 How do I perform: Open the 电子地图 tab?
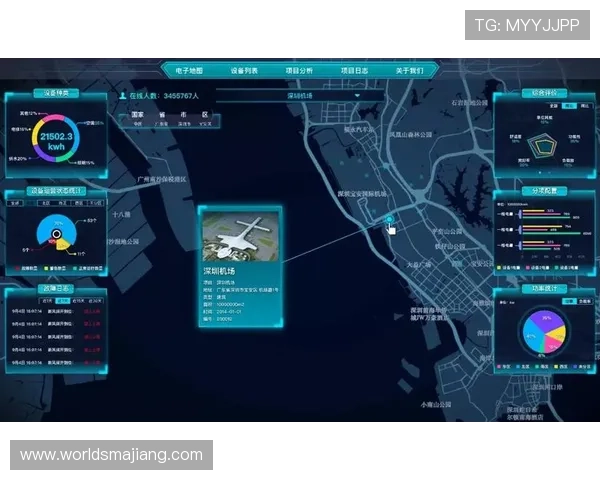[189, 71]
